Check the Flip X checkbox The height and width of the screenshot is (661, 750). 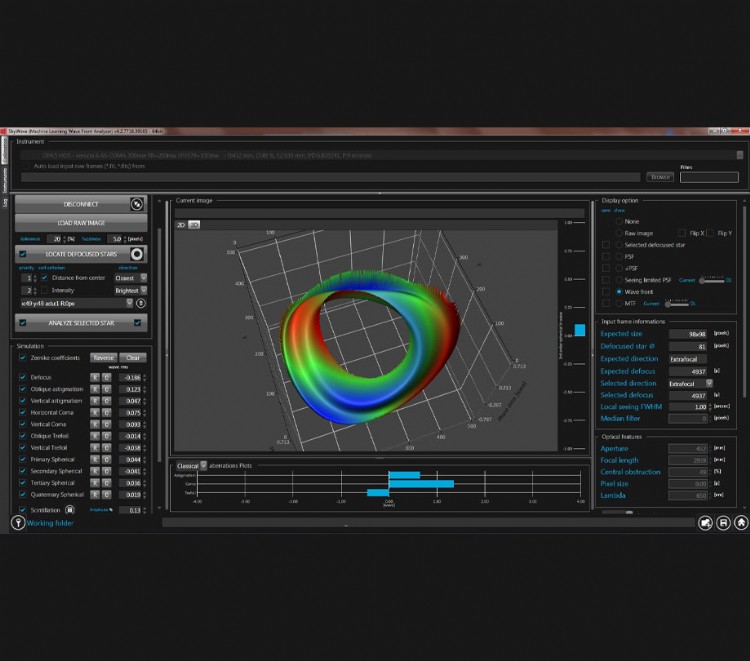[x=682, y=233]
